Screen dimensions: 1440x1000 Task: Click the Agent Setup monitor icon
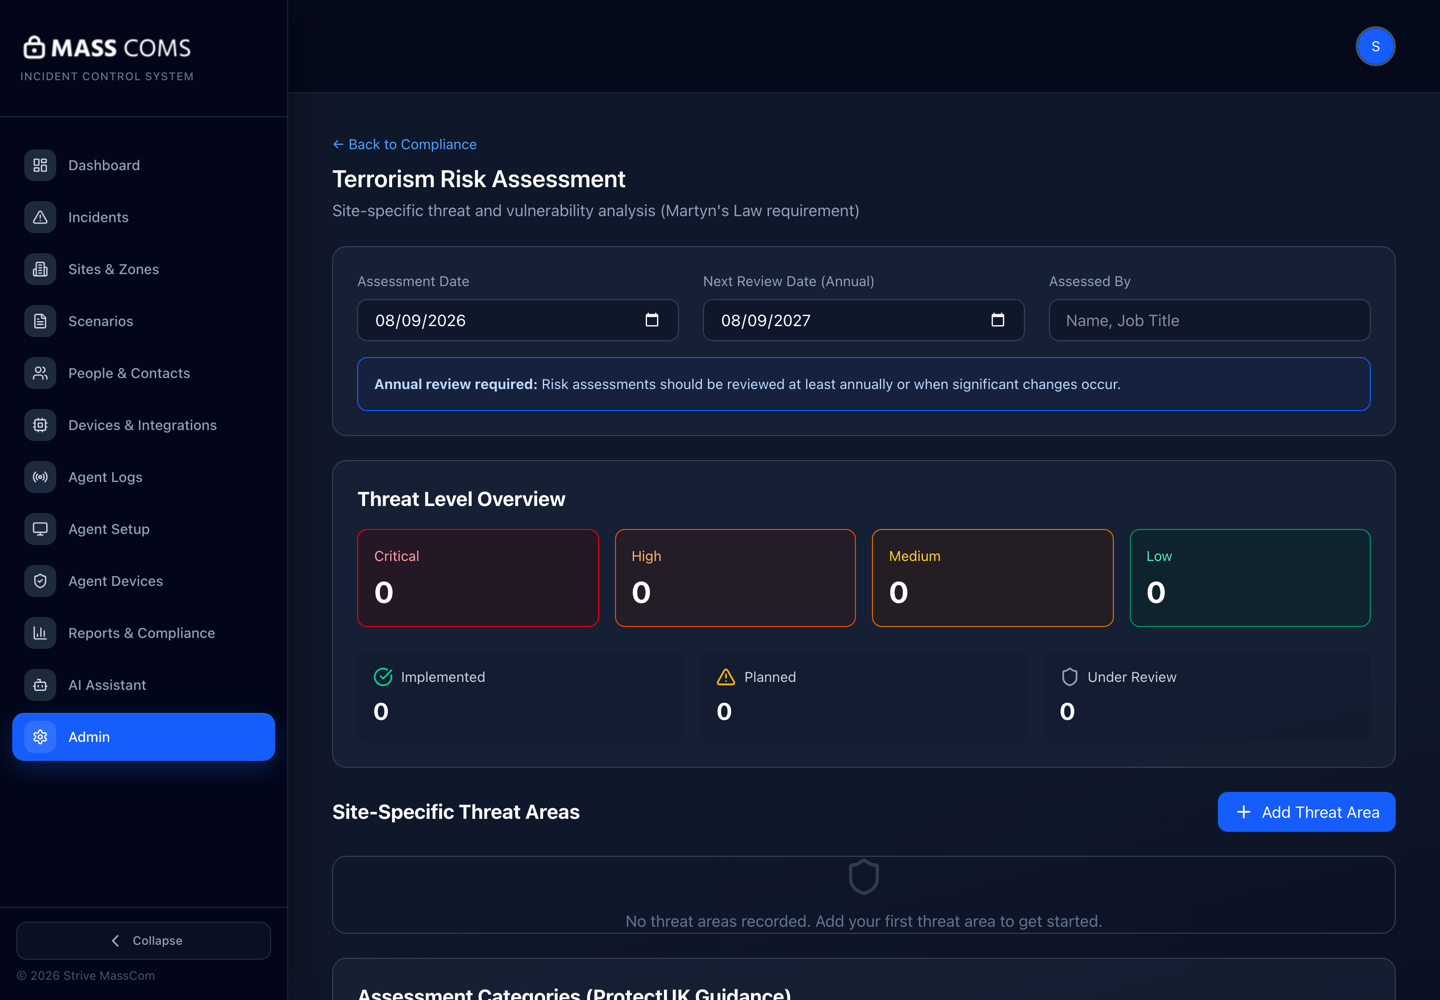click(x=40, y=529)
